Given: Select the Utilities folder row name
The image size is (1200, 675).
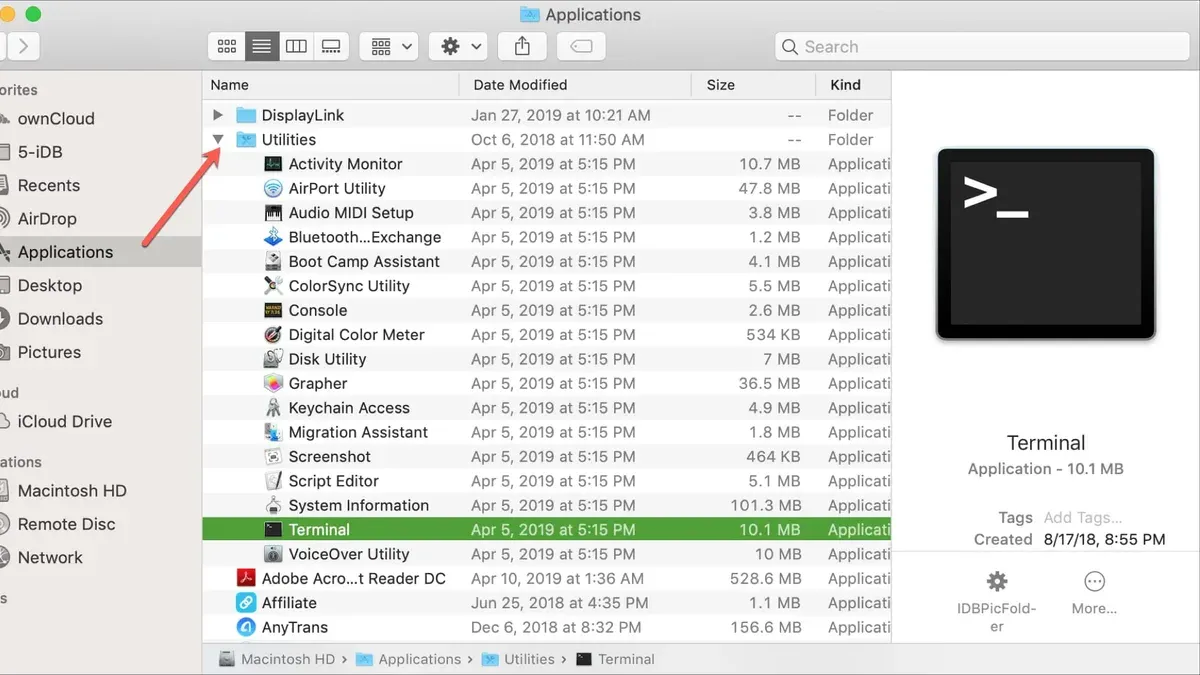Looking at the screenshot, I should pos(289,140).
